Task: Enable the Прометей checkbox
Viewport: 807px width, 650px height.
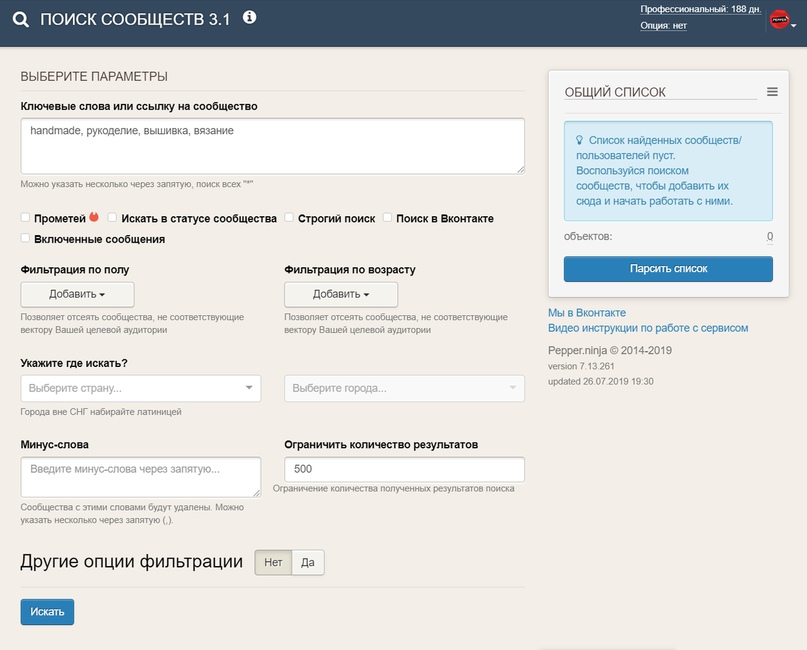Action: click(x=26, y=218)
